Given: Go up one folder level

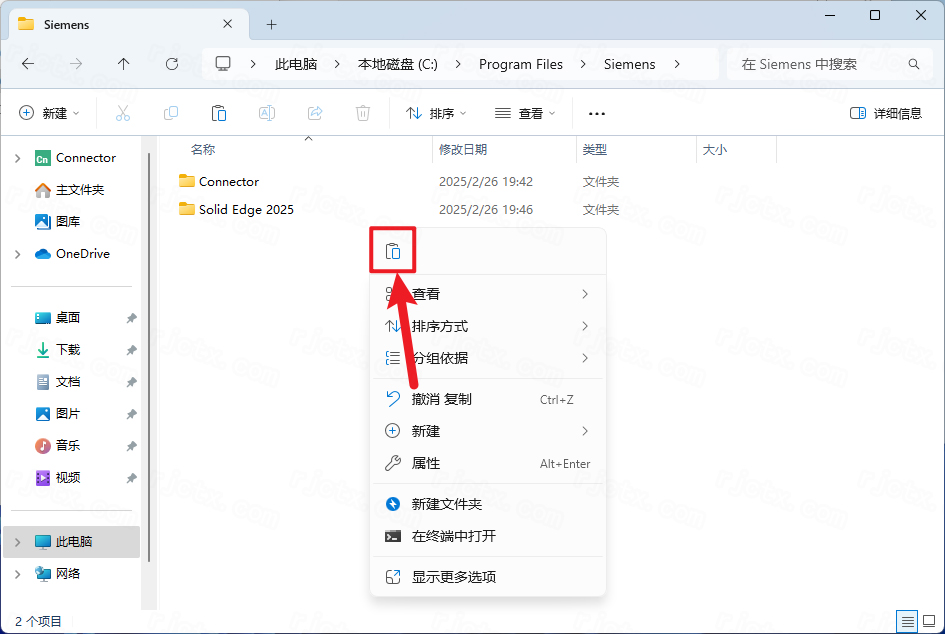Looking at the screenshot, I should (x=124, y=64).
